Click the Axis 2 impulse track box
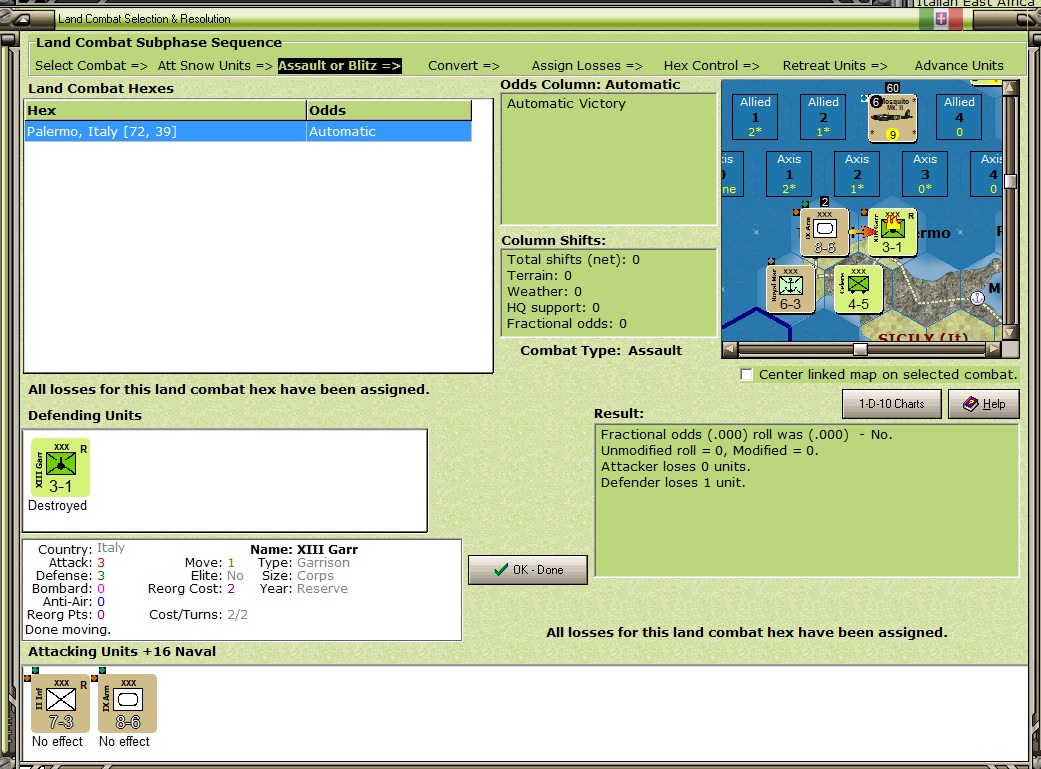The width and height of the screenshot is (1041, 769). click(857, 174)
